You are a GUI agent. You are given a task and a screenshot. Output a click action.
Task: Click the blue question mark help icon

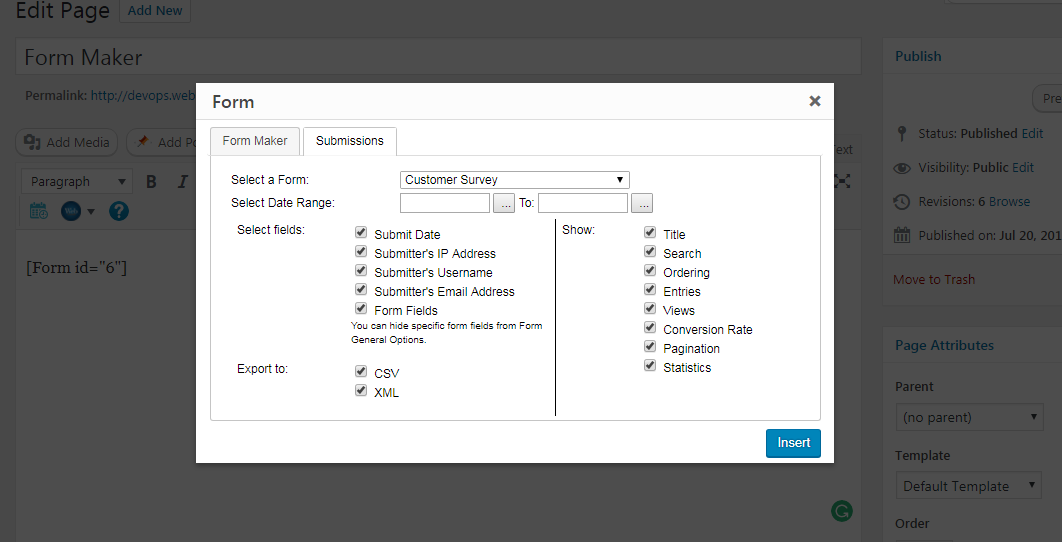click(119, 211)
